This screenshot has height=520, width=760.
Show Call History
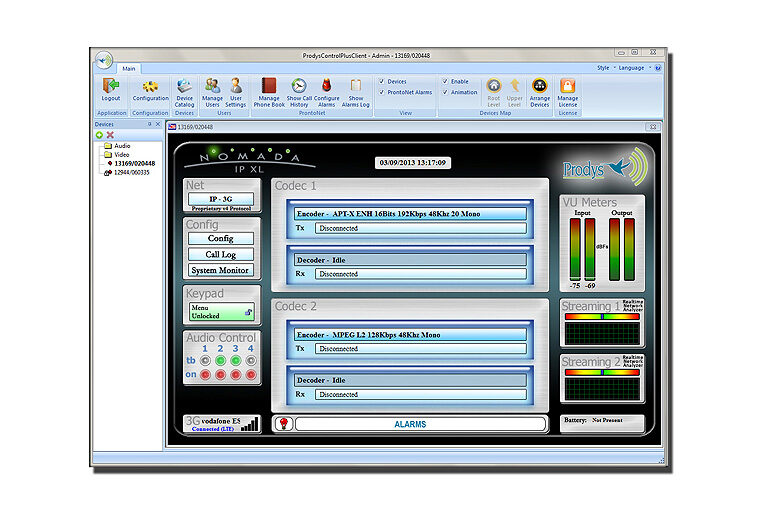coord(299,87)
